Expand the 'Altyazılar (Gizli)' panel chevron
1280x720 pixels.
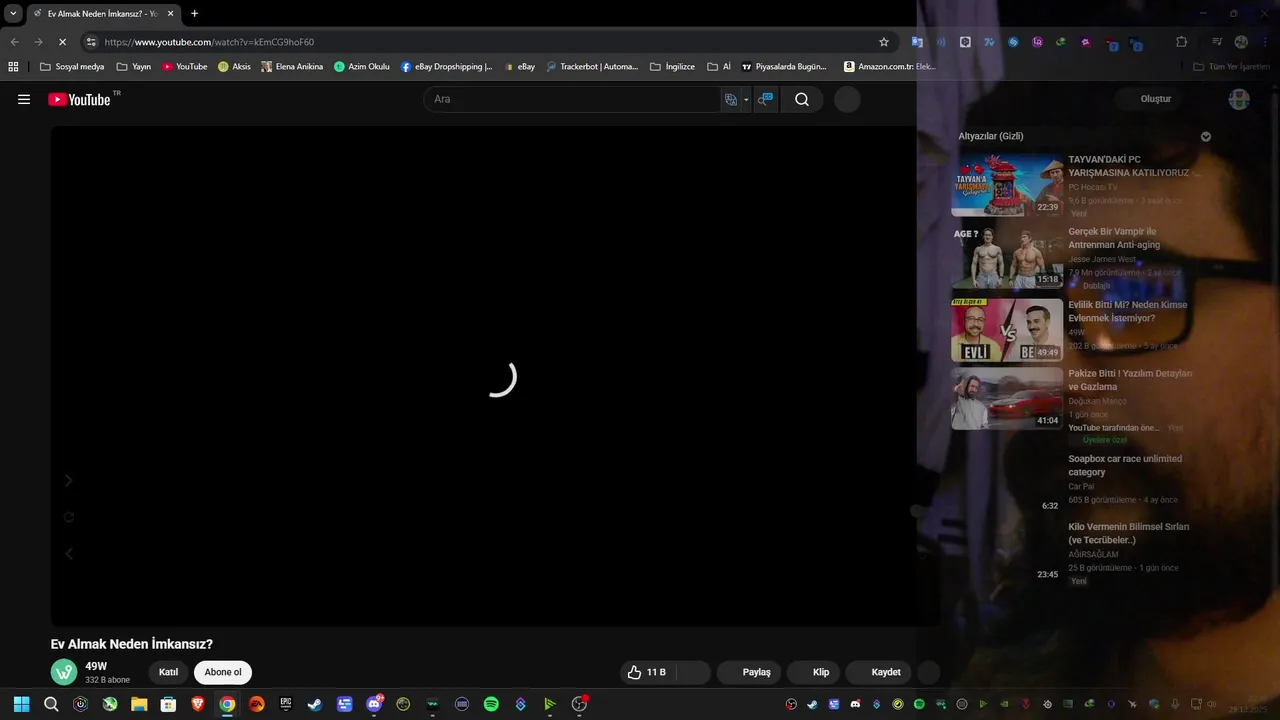click(1206, 136)
